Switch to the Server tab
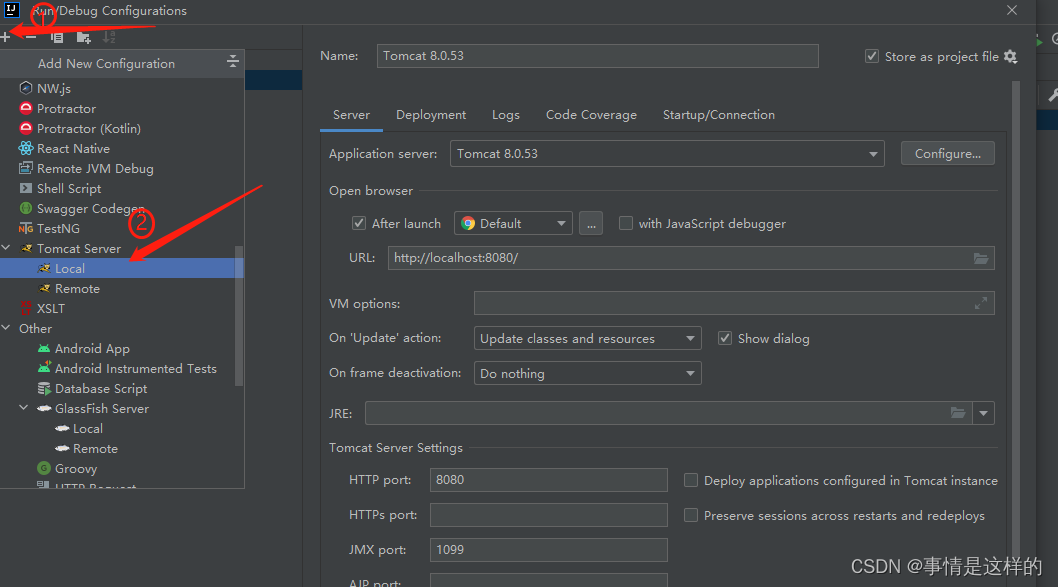Screen dimensions: 1058x587 (352, 115)
